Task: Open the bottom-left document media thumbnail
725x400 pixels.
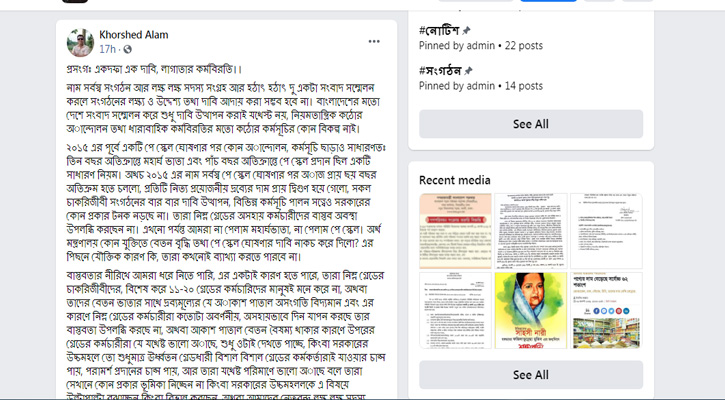Action: 455,310
